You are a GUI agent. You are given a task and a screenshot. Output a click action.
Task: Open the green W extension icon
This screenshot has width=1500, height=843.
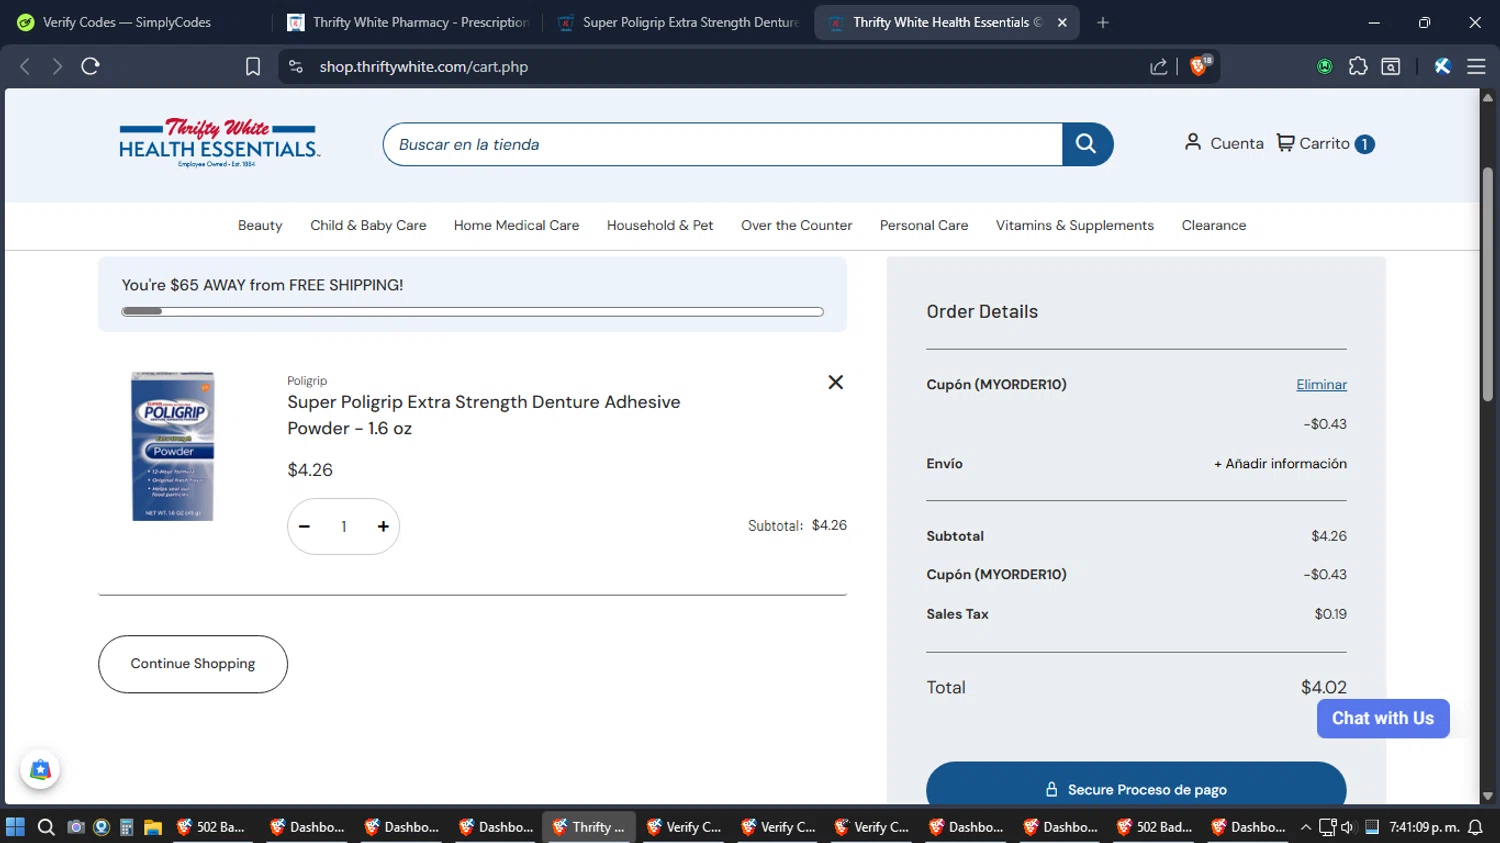point(1325,67)
